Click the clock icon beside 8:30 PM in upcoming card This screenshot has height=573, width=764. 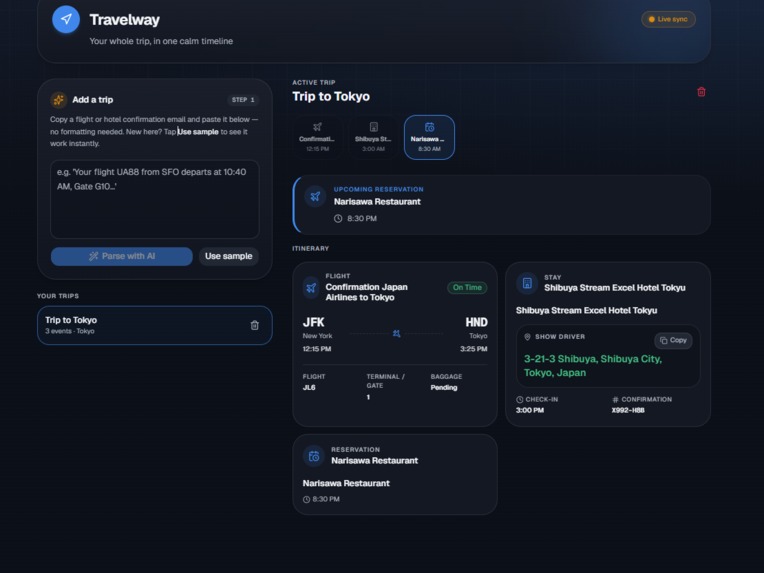pyautogui.click(x=338, y=219)
